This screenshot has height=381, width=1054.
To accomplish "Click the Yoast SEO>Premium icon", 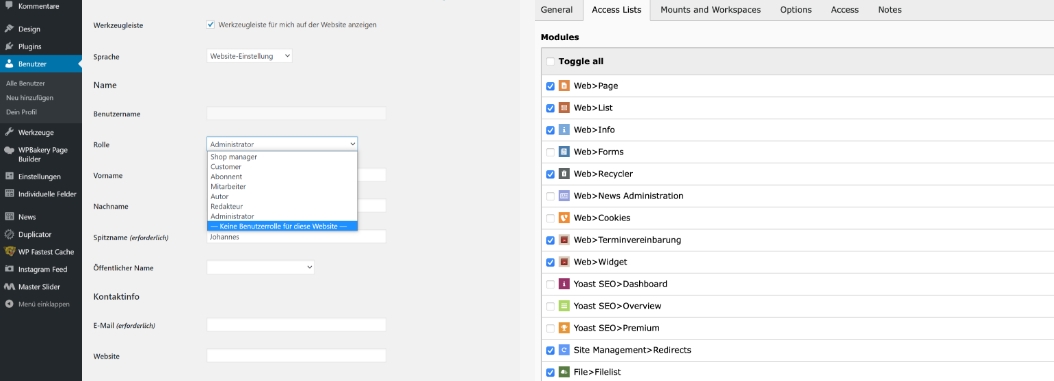I will coord(565,328).
